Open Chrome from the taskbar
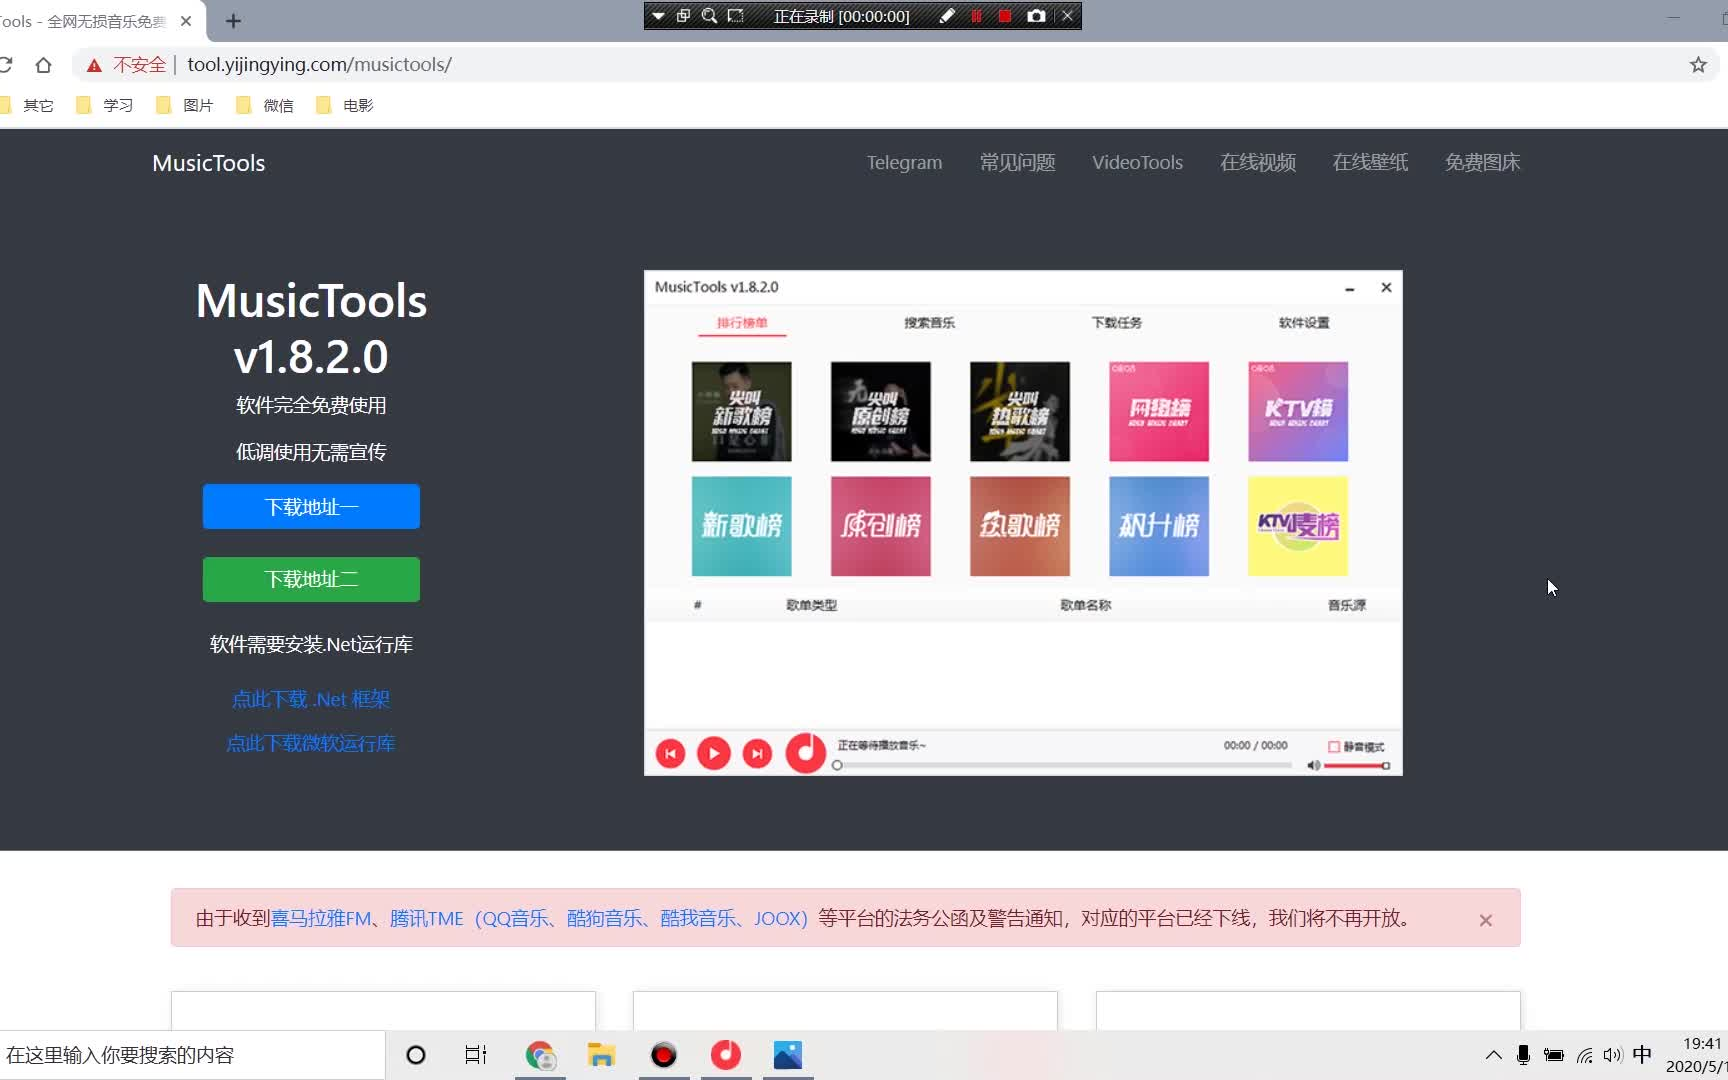Image resolution: width=1728 pixels, height=1080 pixels. (540, 1055)
